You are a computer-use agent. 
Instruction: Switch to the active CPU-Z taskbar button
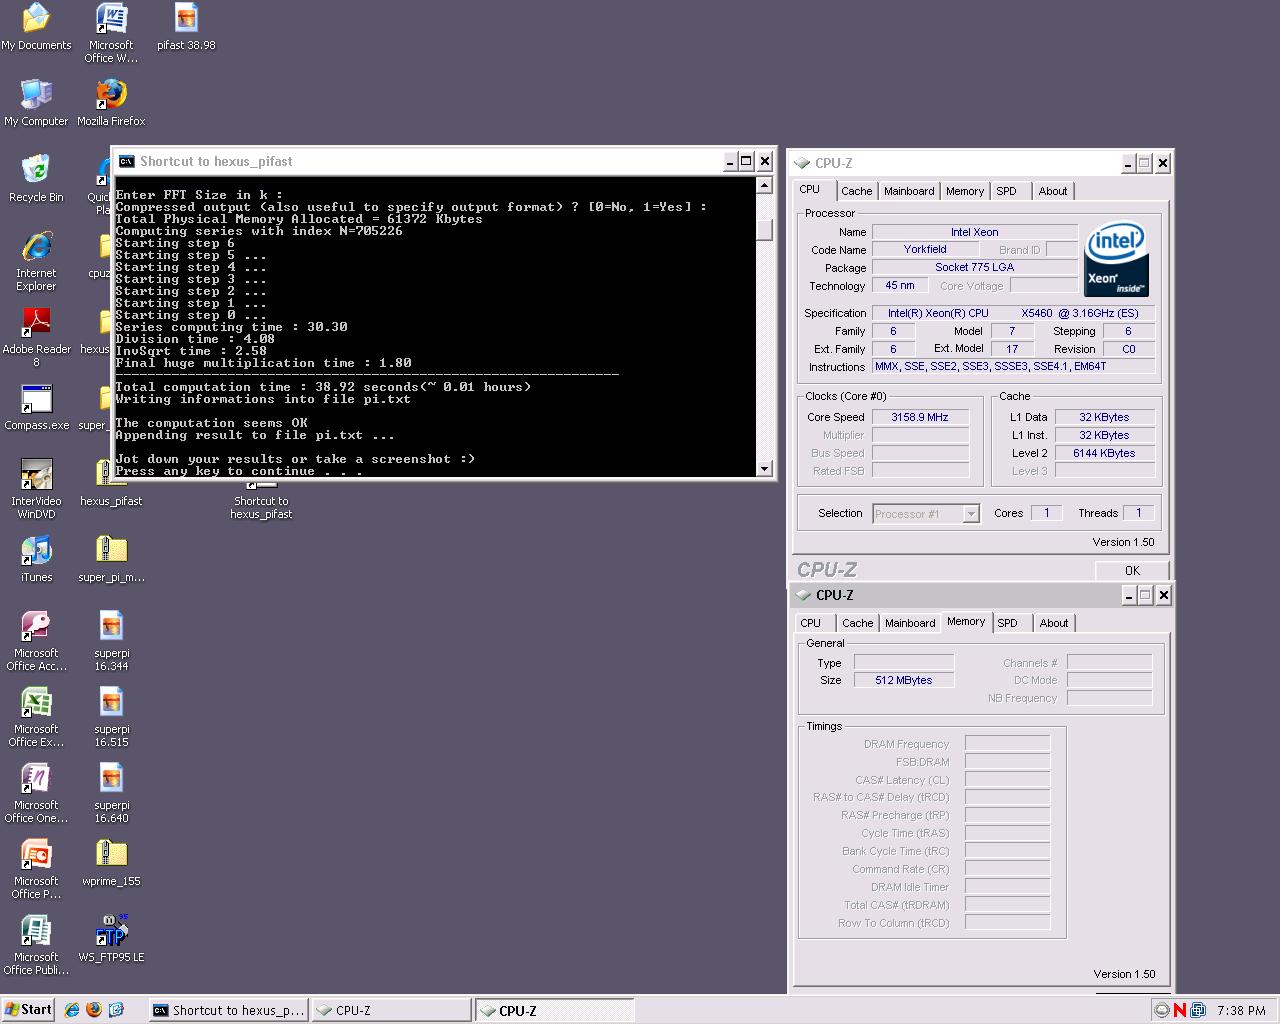tap(554, 1010)
